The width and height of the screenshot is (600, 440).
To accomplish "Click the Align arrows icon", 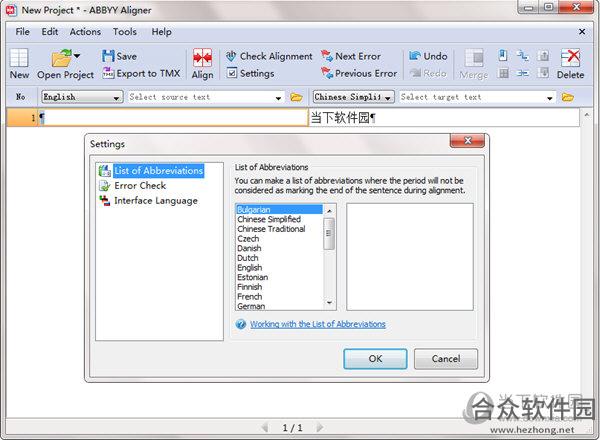I will 202,57.
